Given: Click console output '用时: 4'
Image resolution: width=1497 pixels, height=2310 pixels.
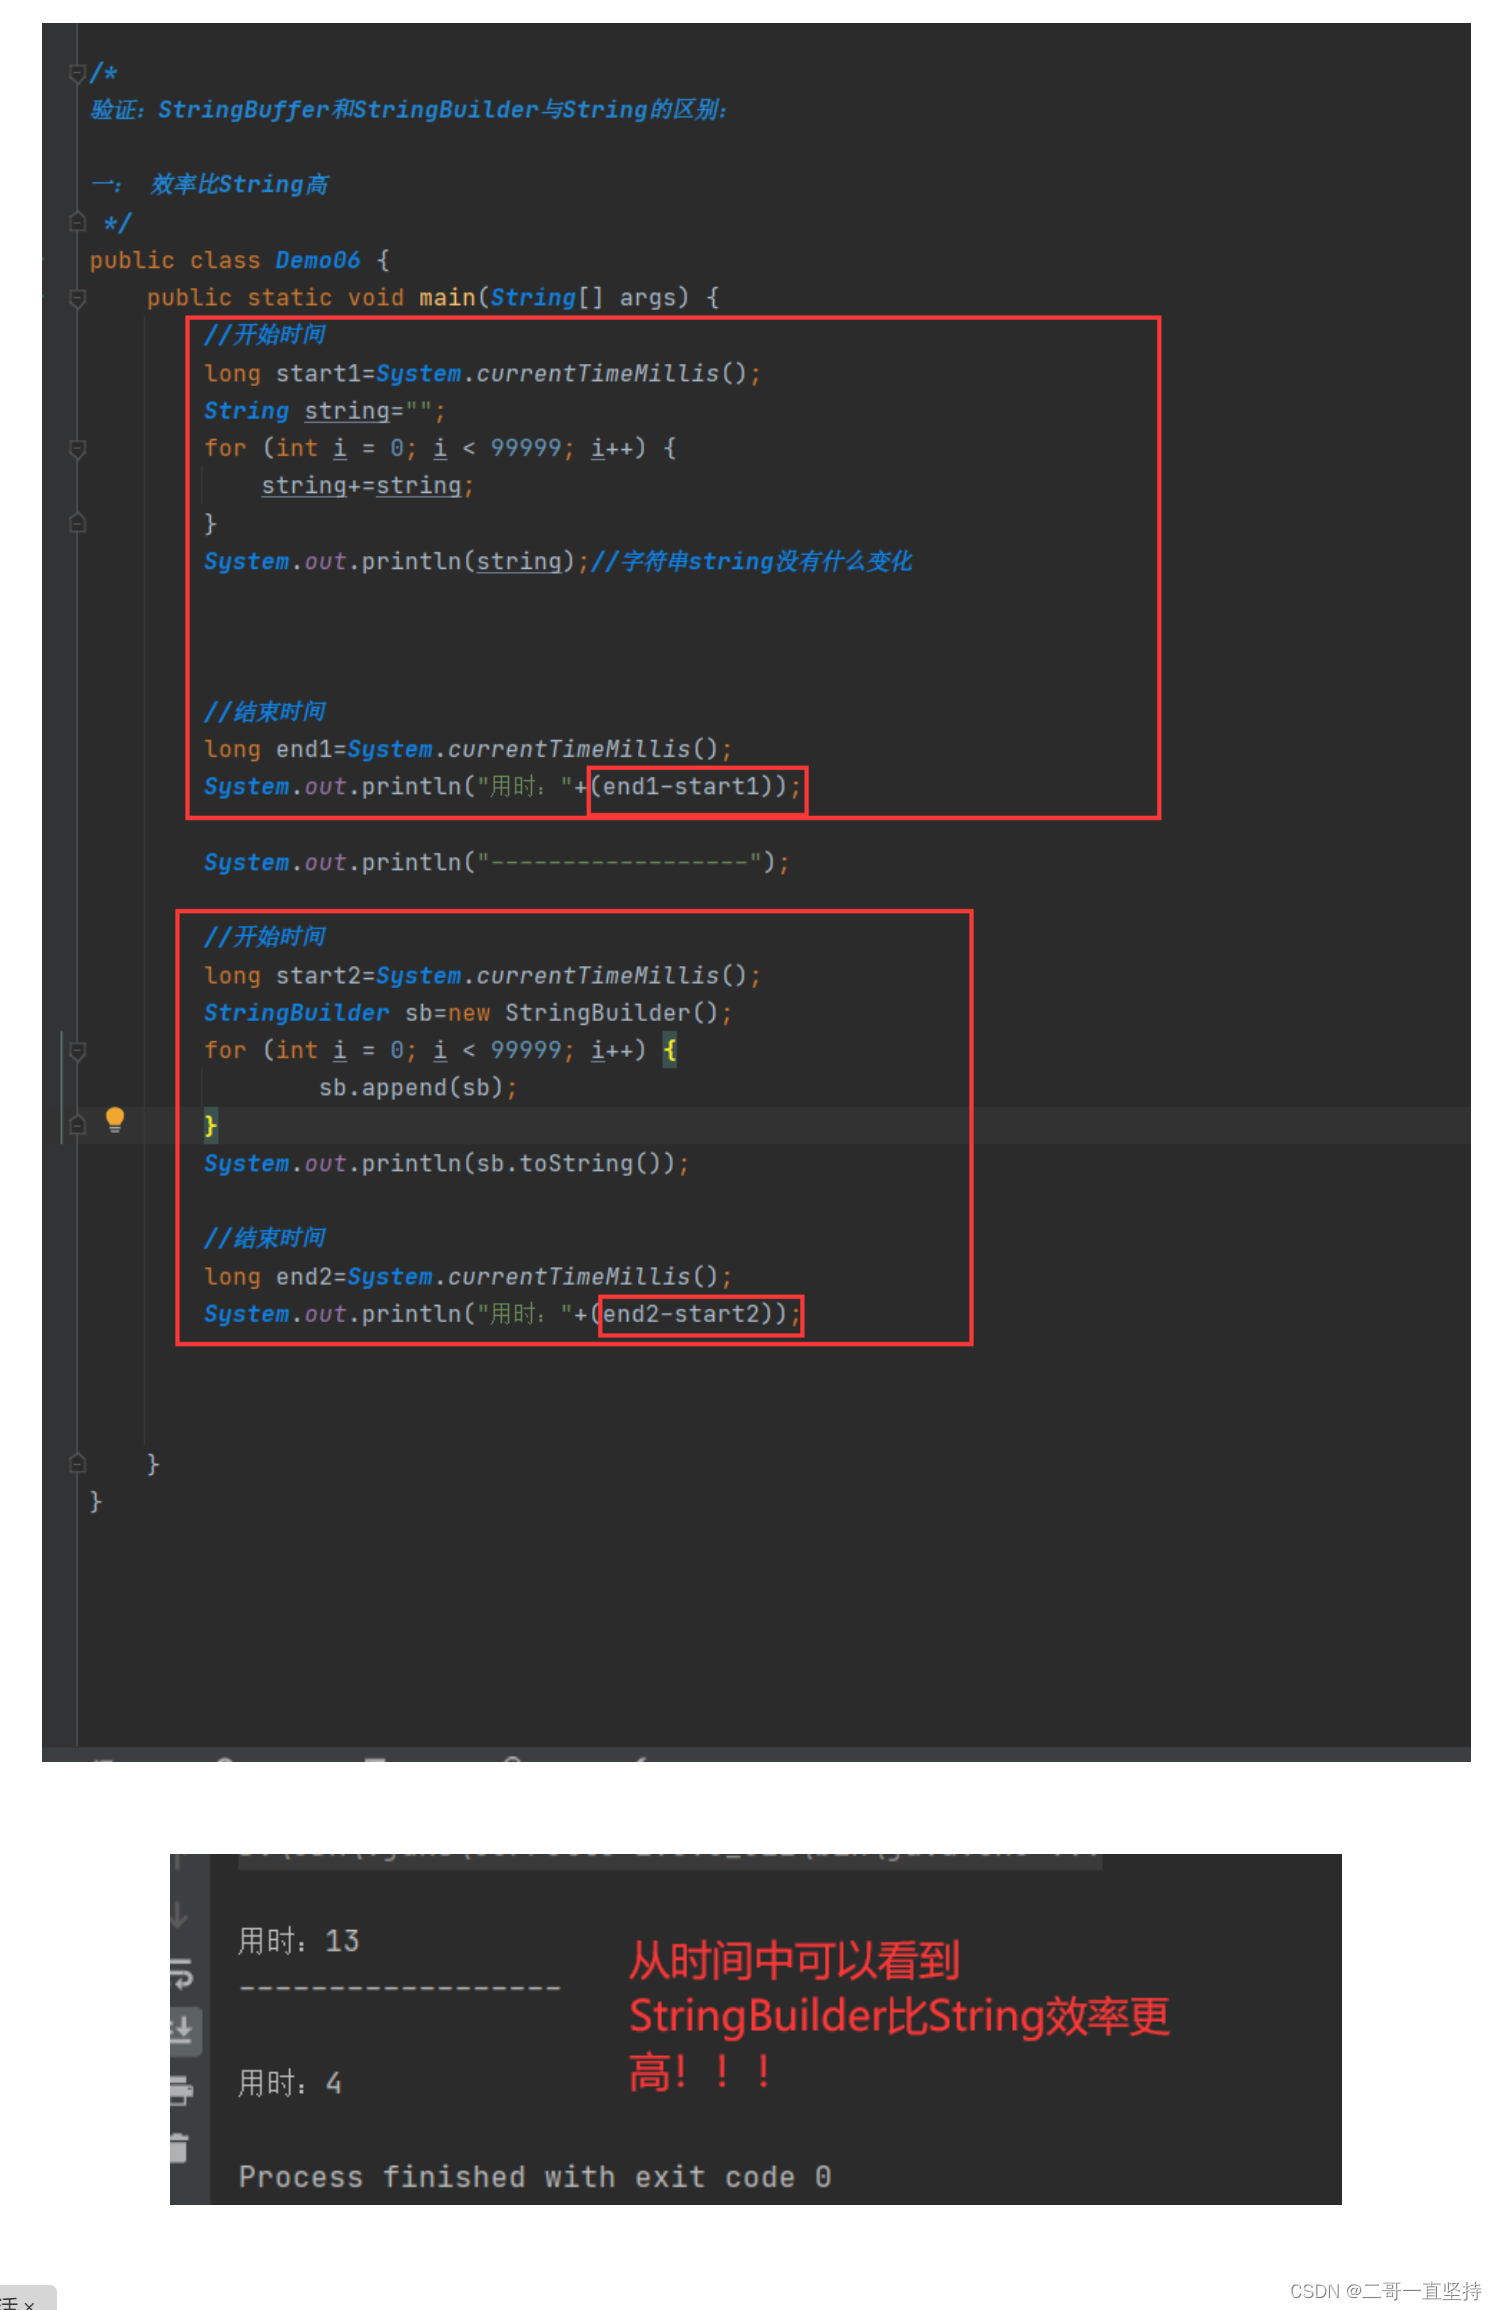Looking at the screenshot, I should coord(290,2083).
